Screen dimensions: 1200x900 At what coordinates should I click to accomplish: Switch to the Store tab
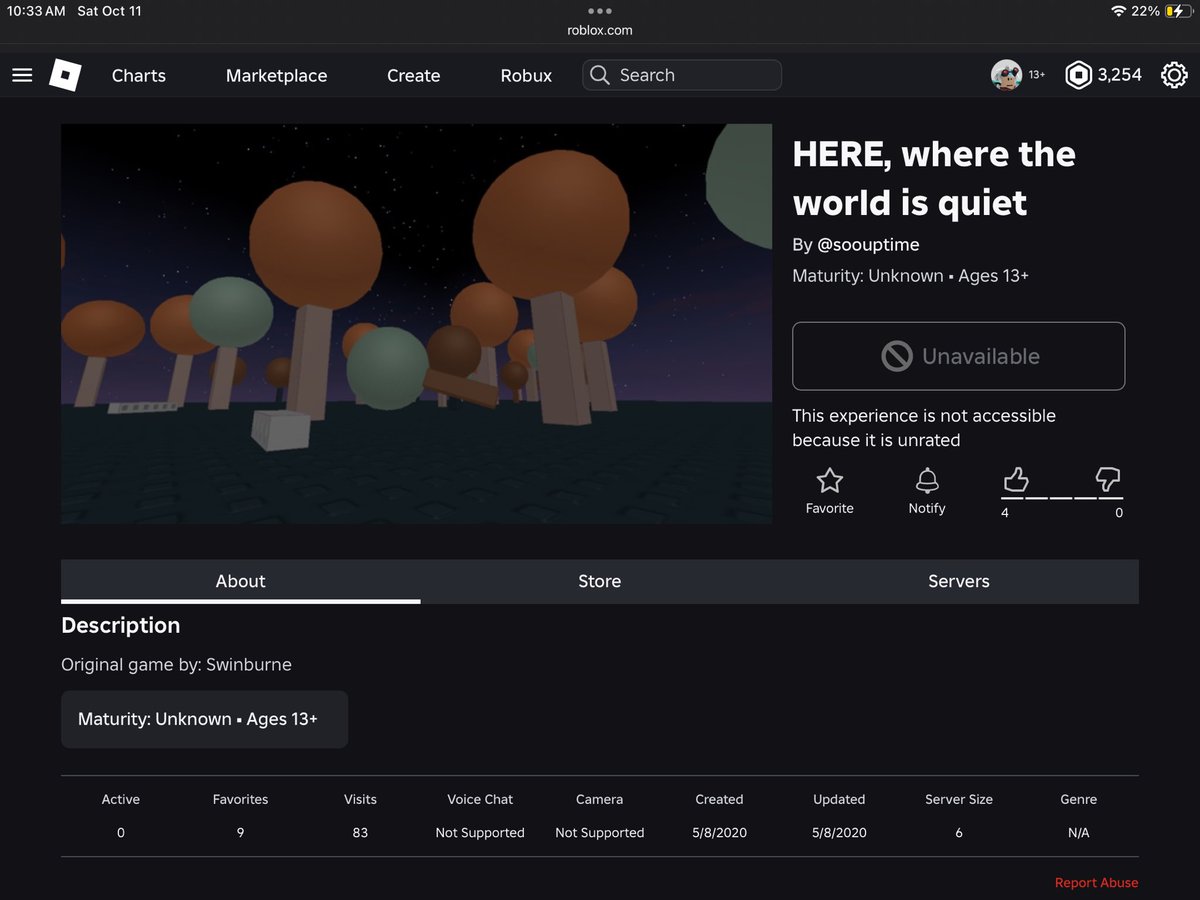600,581
